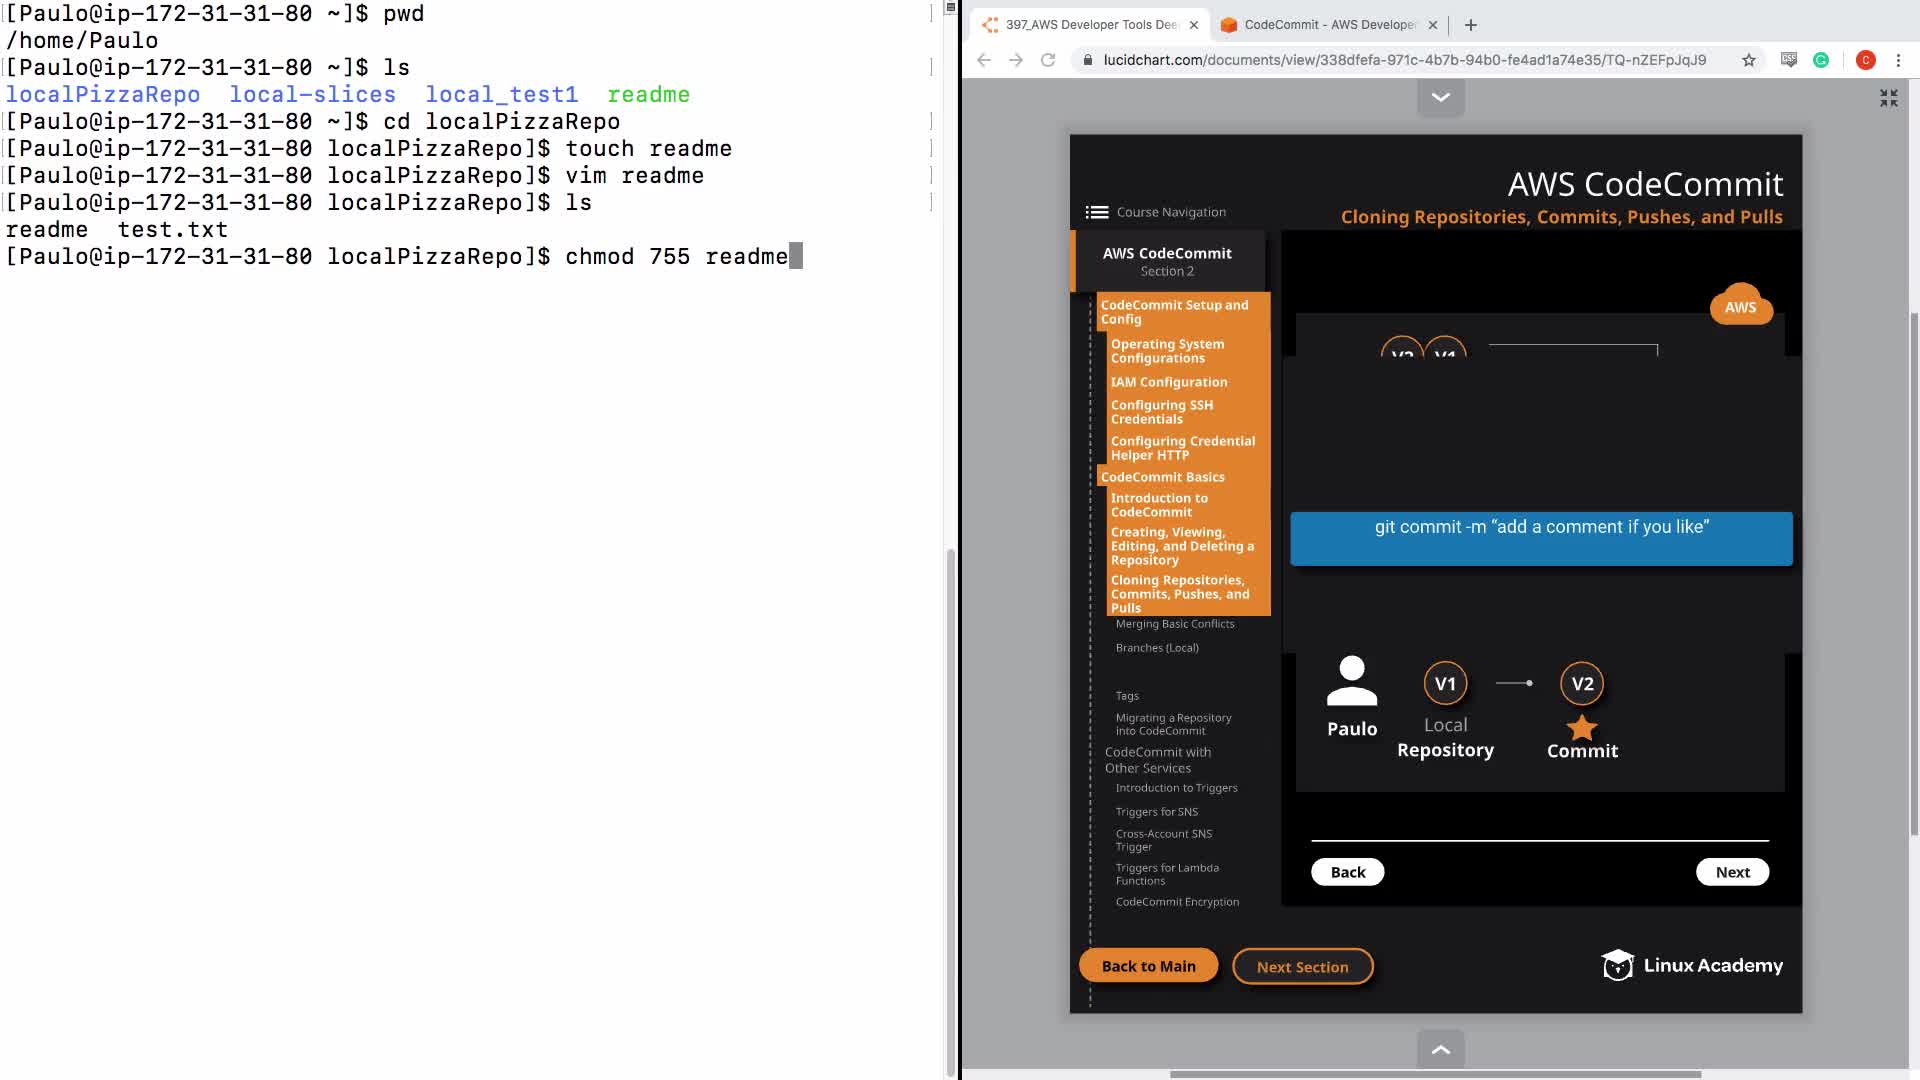Click the Commit star icon
Image resolution: width=1920 pixels, height=1080 pixels.
click(1582, 727)
